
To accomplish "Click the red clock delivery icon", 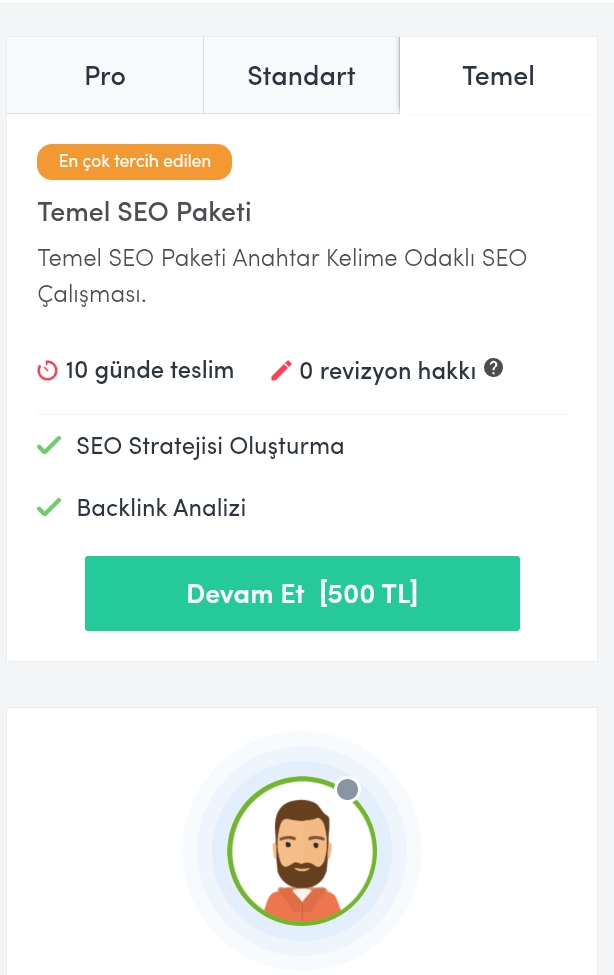I will point(47,371).
